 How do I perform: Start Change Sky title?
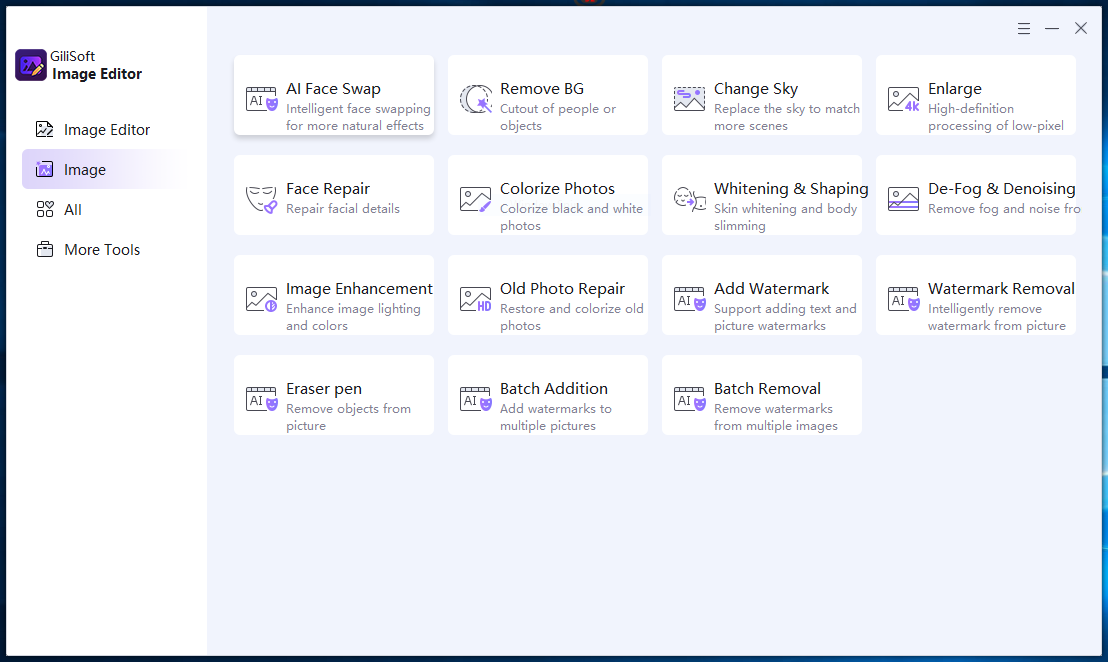coord(755,89)
